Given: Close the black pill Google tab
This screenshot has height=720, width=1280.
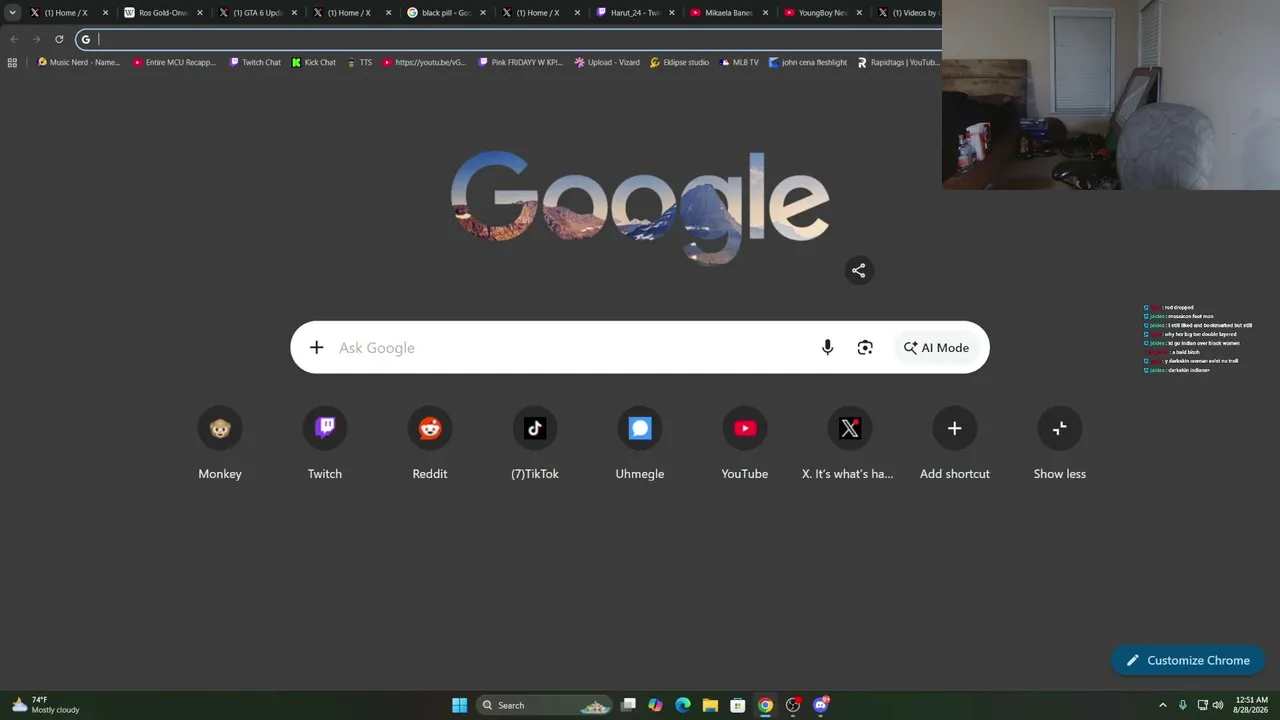Looking at the screenshot, I should [482, 13].
